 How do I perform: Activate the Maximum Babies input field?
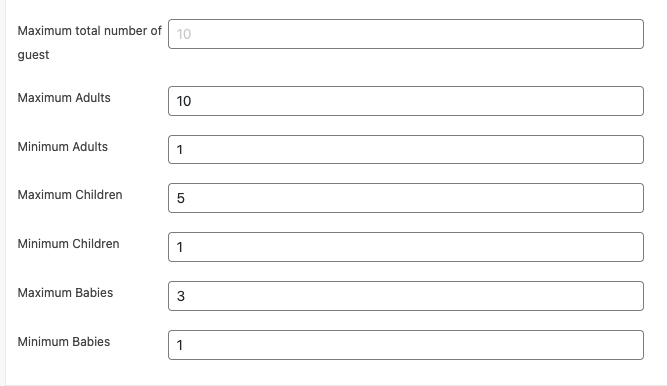click(406, 296)
